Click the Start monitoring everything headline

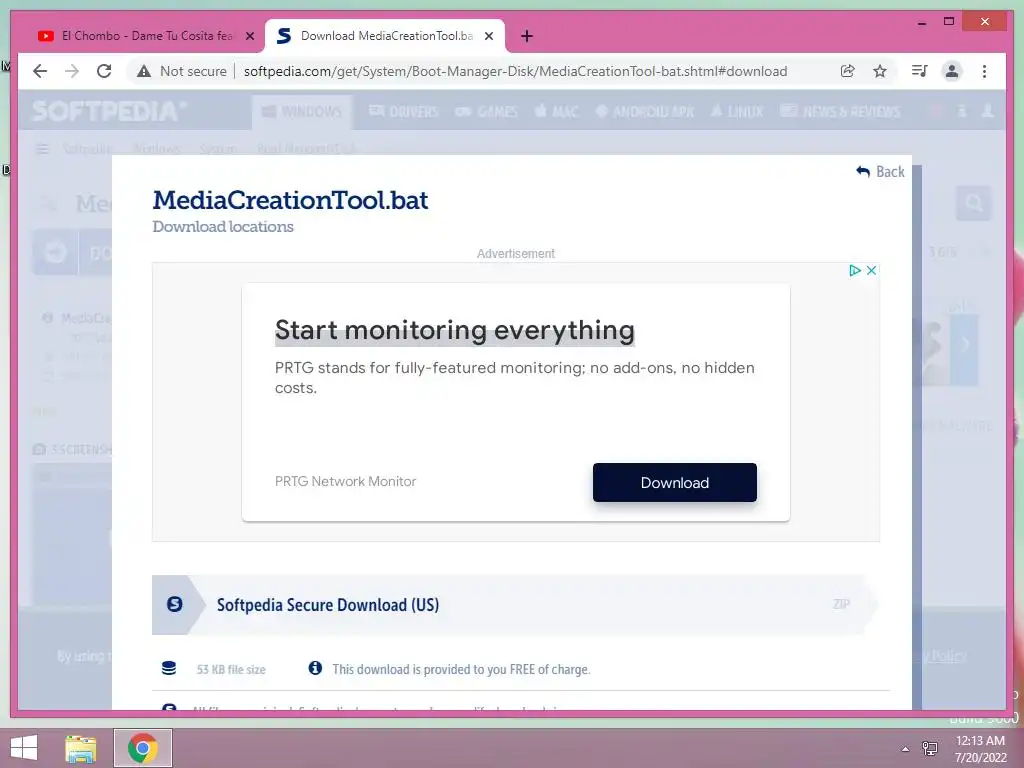[x=455, y=330]
